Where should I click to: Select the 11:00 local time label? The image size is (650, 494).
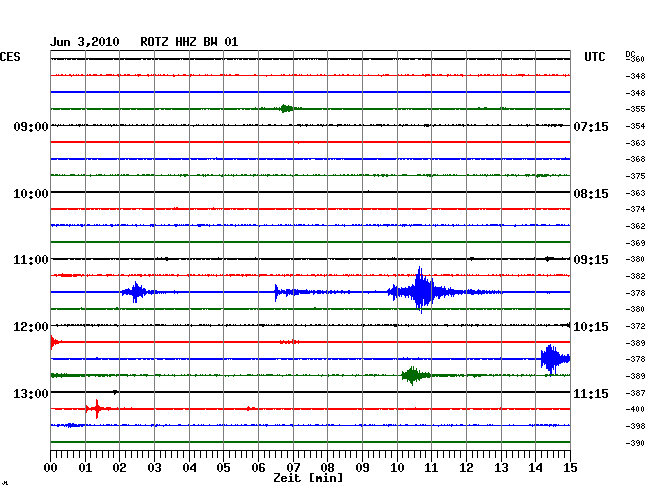[x=31, y=260]
